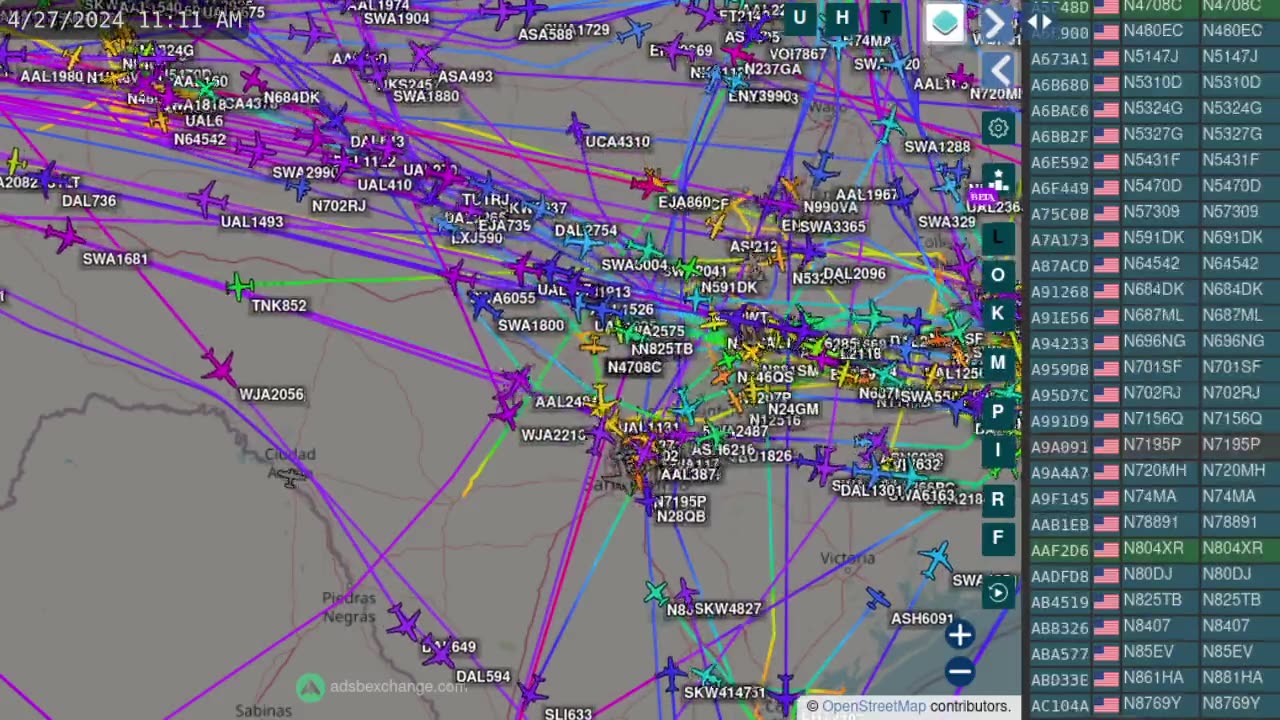This screenshot has width=1280, height=720.
Task: Toggle the O button on the map sidebar
Action: click(x=998, y=275)
